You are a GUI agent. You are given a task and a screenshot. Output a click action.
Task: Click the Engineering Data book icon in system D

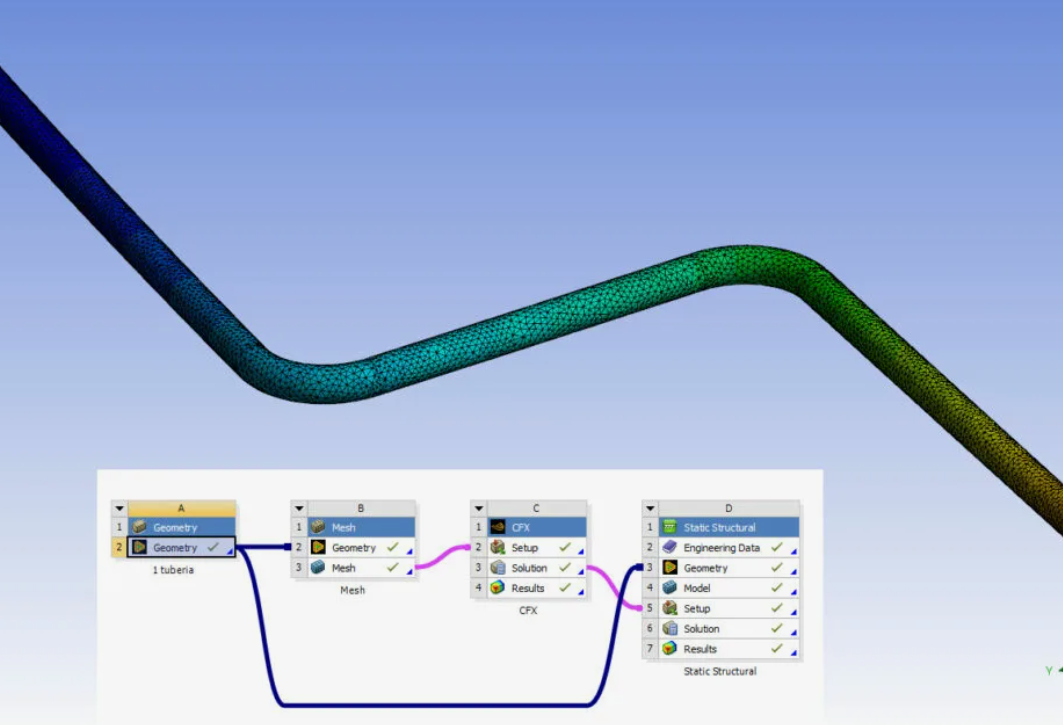coord(670,547)
